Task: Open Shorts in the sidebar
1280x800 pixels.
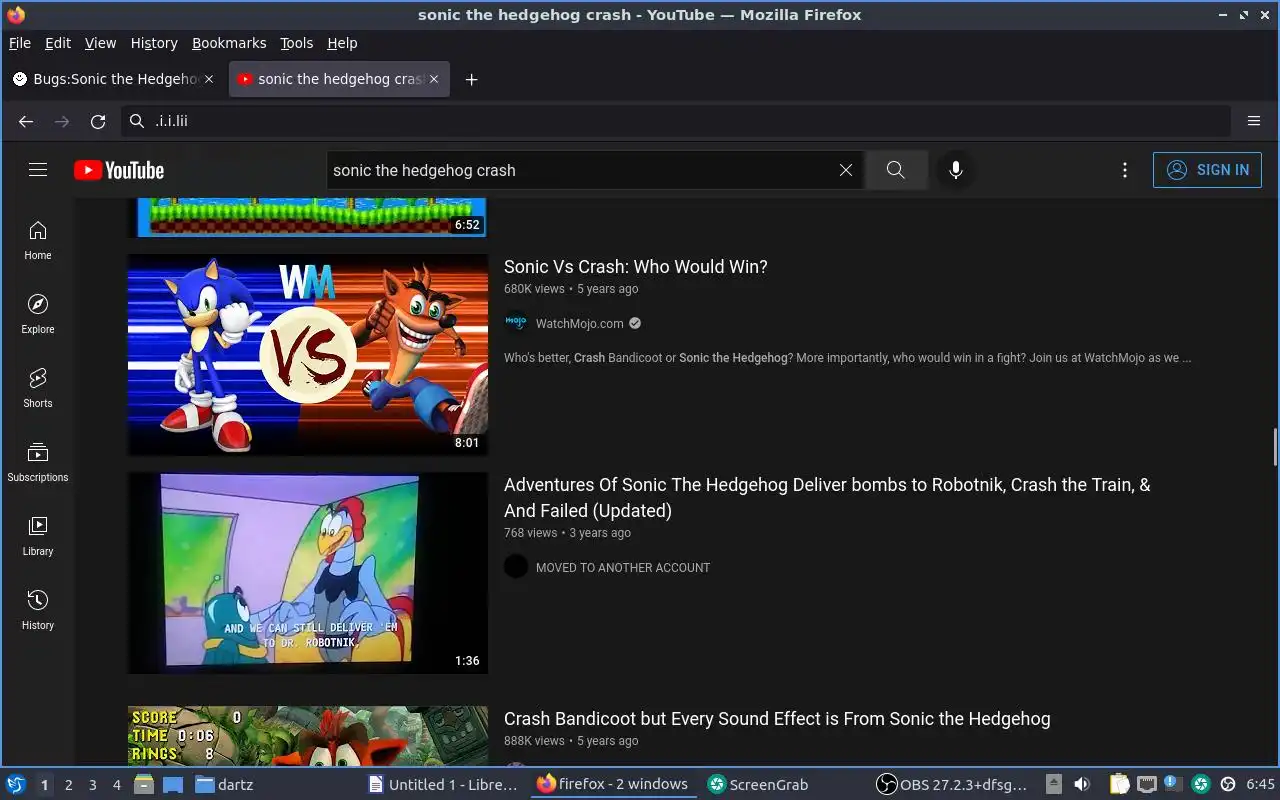Action: [38, 388]
